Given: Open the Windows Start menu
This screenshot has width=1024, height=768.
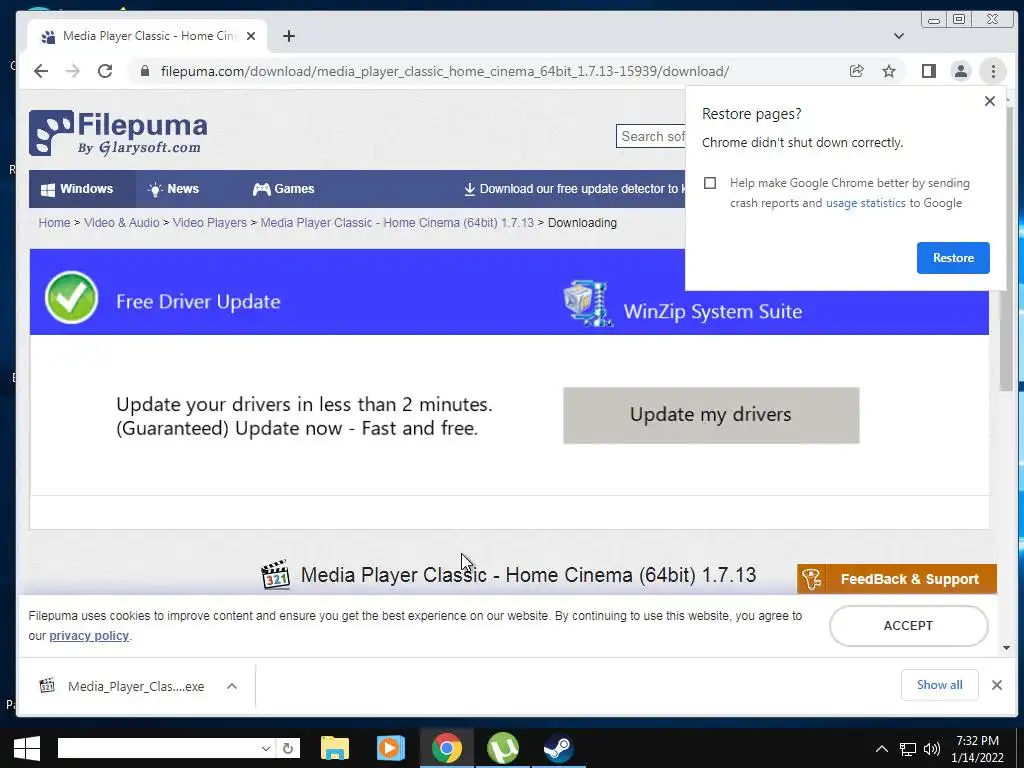Looking at the screenshot, I should tap(27, 748).
